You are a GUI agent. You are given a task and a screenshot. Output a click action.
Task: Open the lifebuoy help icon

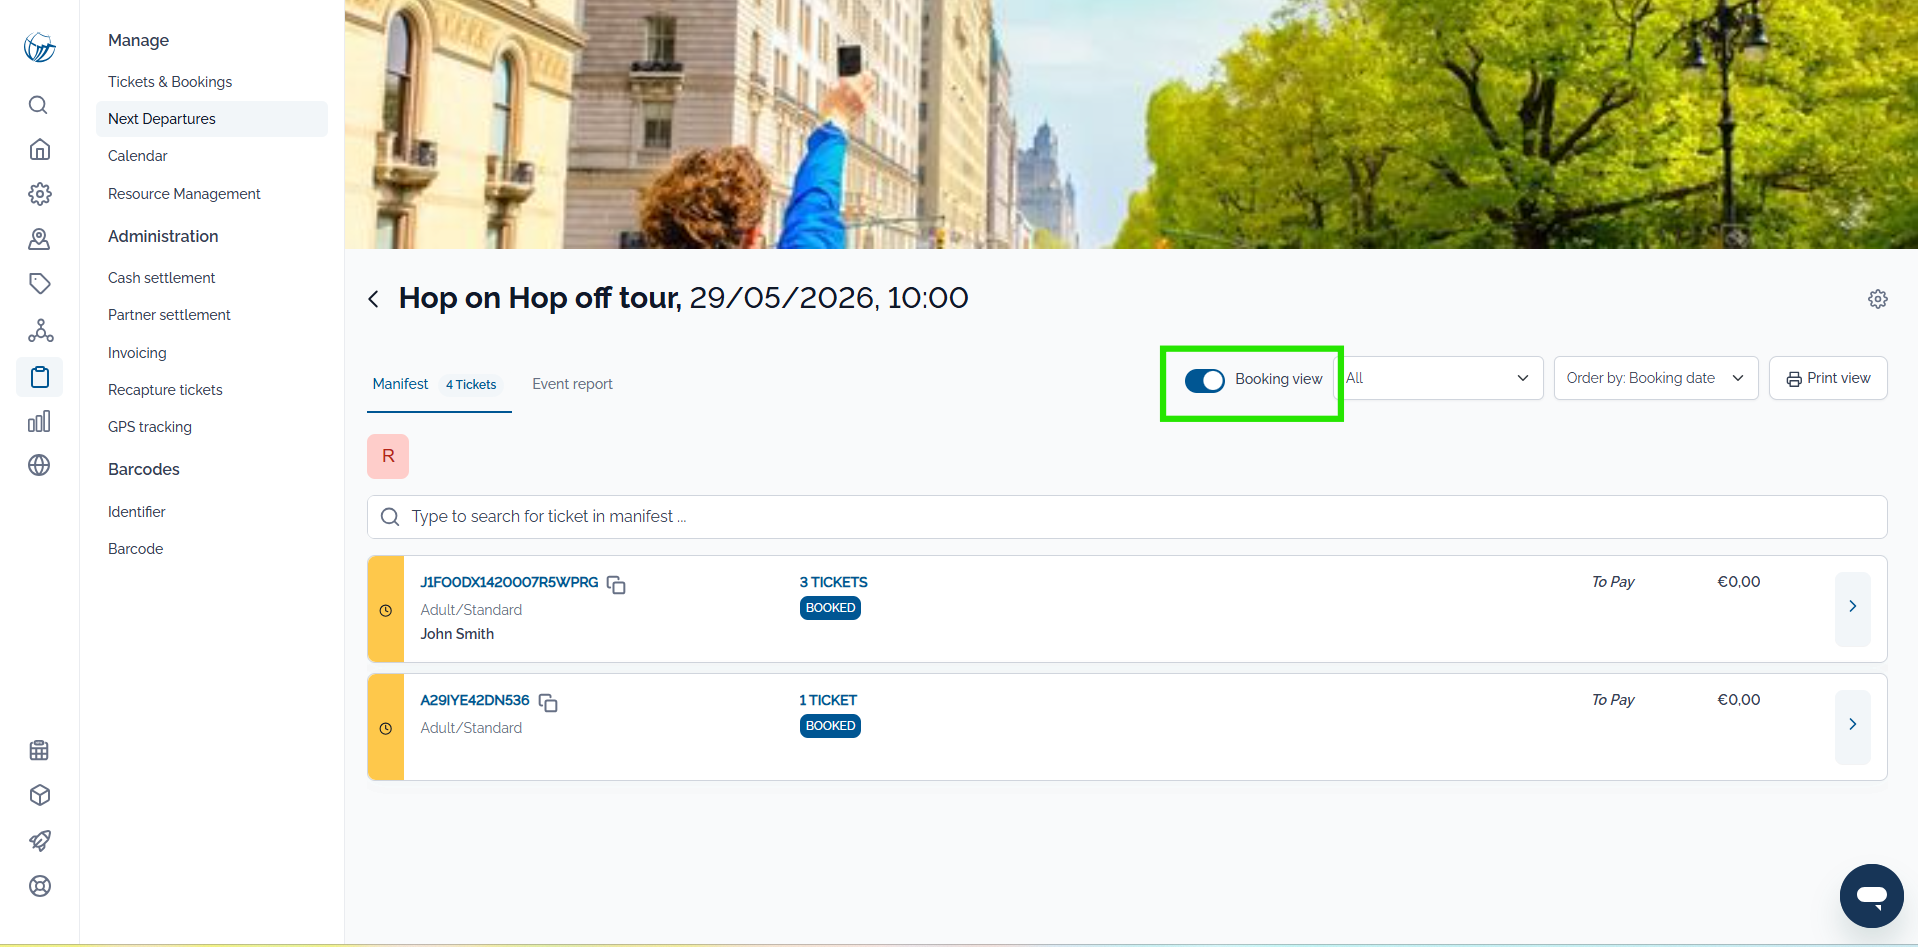[40, 886]
